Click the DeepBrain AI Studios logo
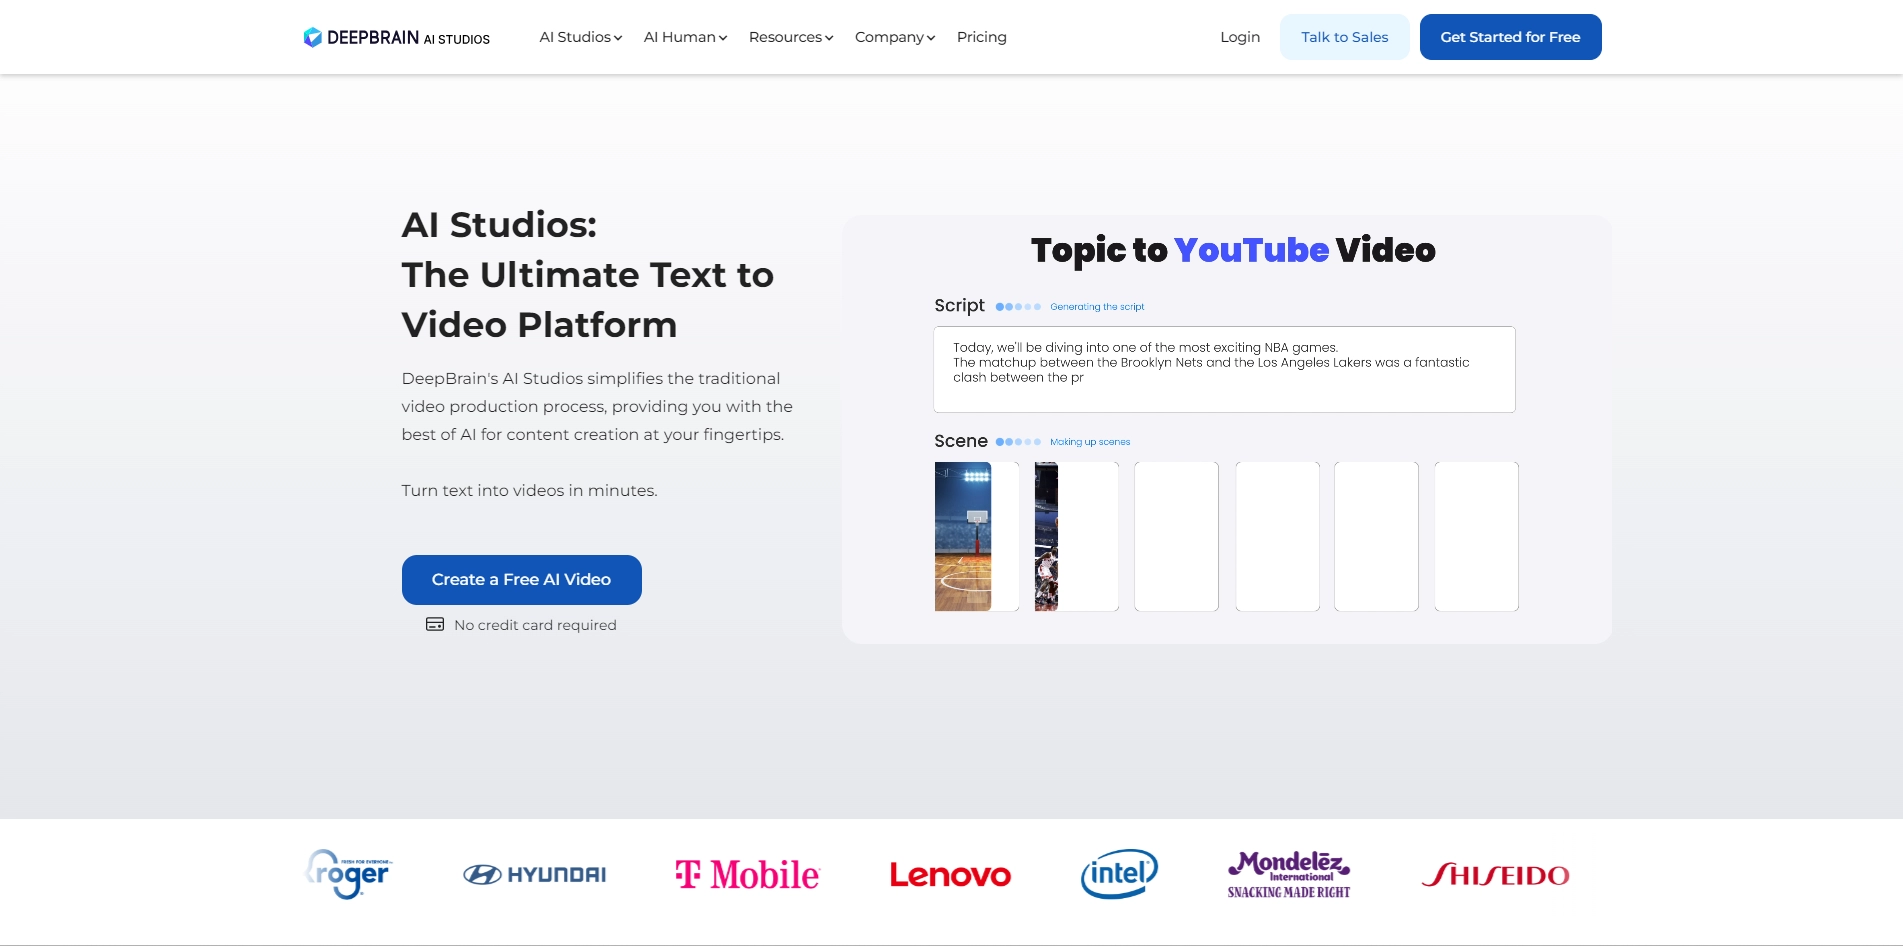 pos(397,37)
